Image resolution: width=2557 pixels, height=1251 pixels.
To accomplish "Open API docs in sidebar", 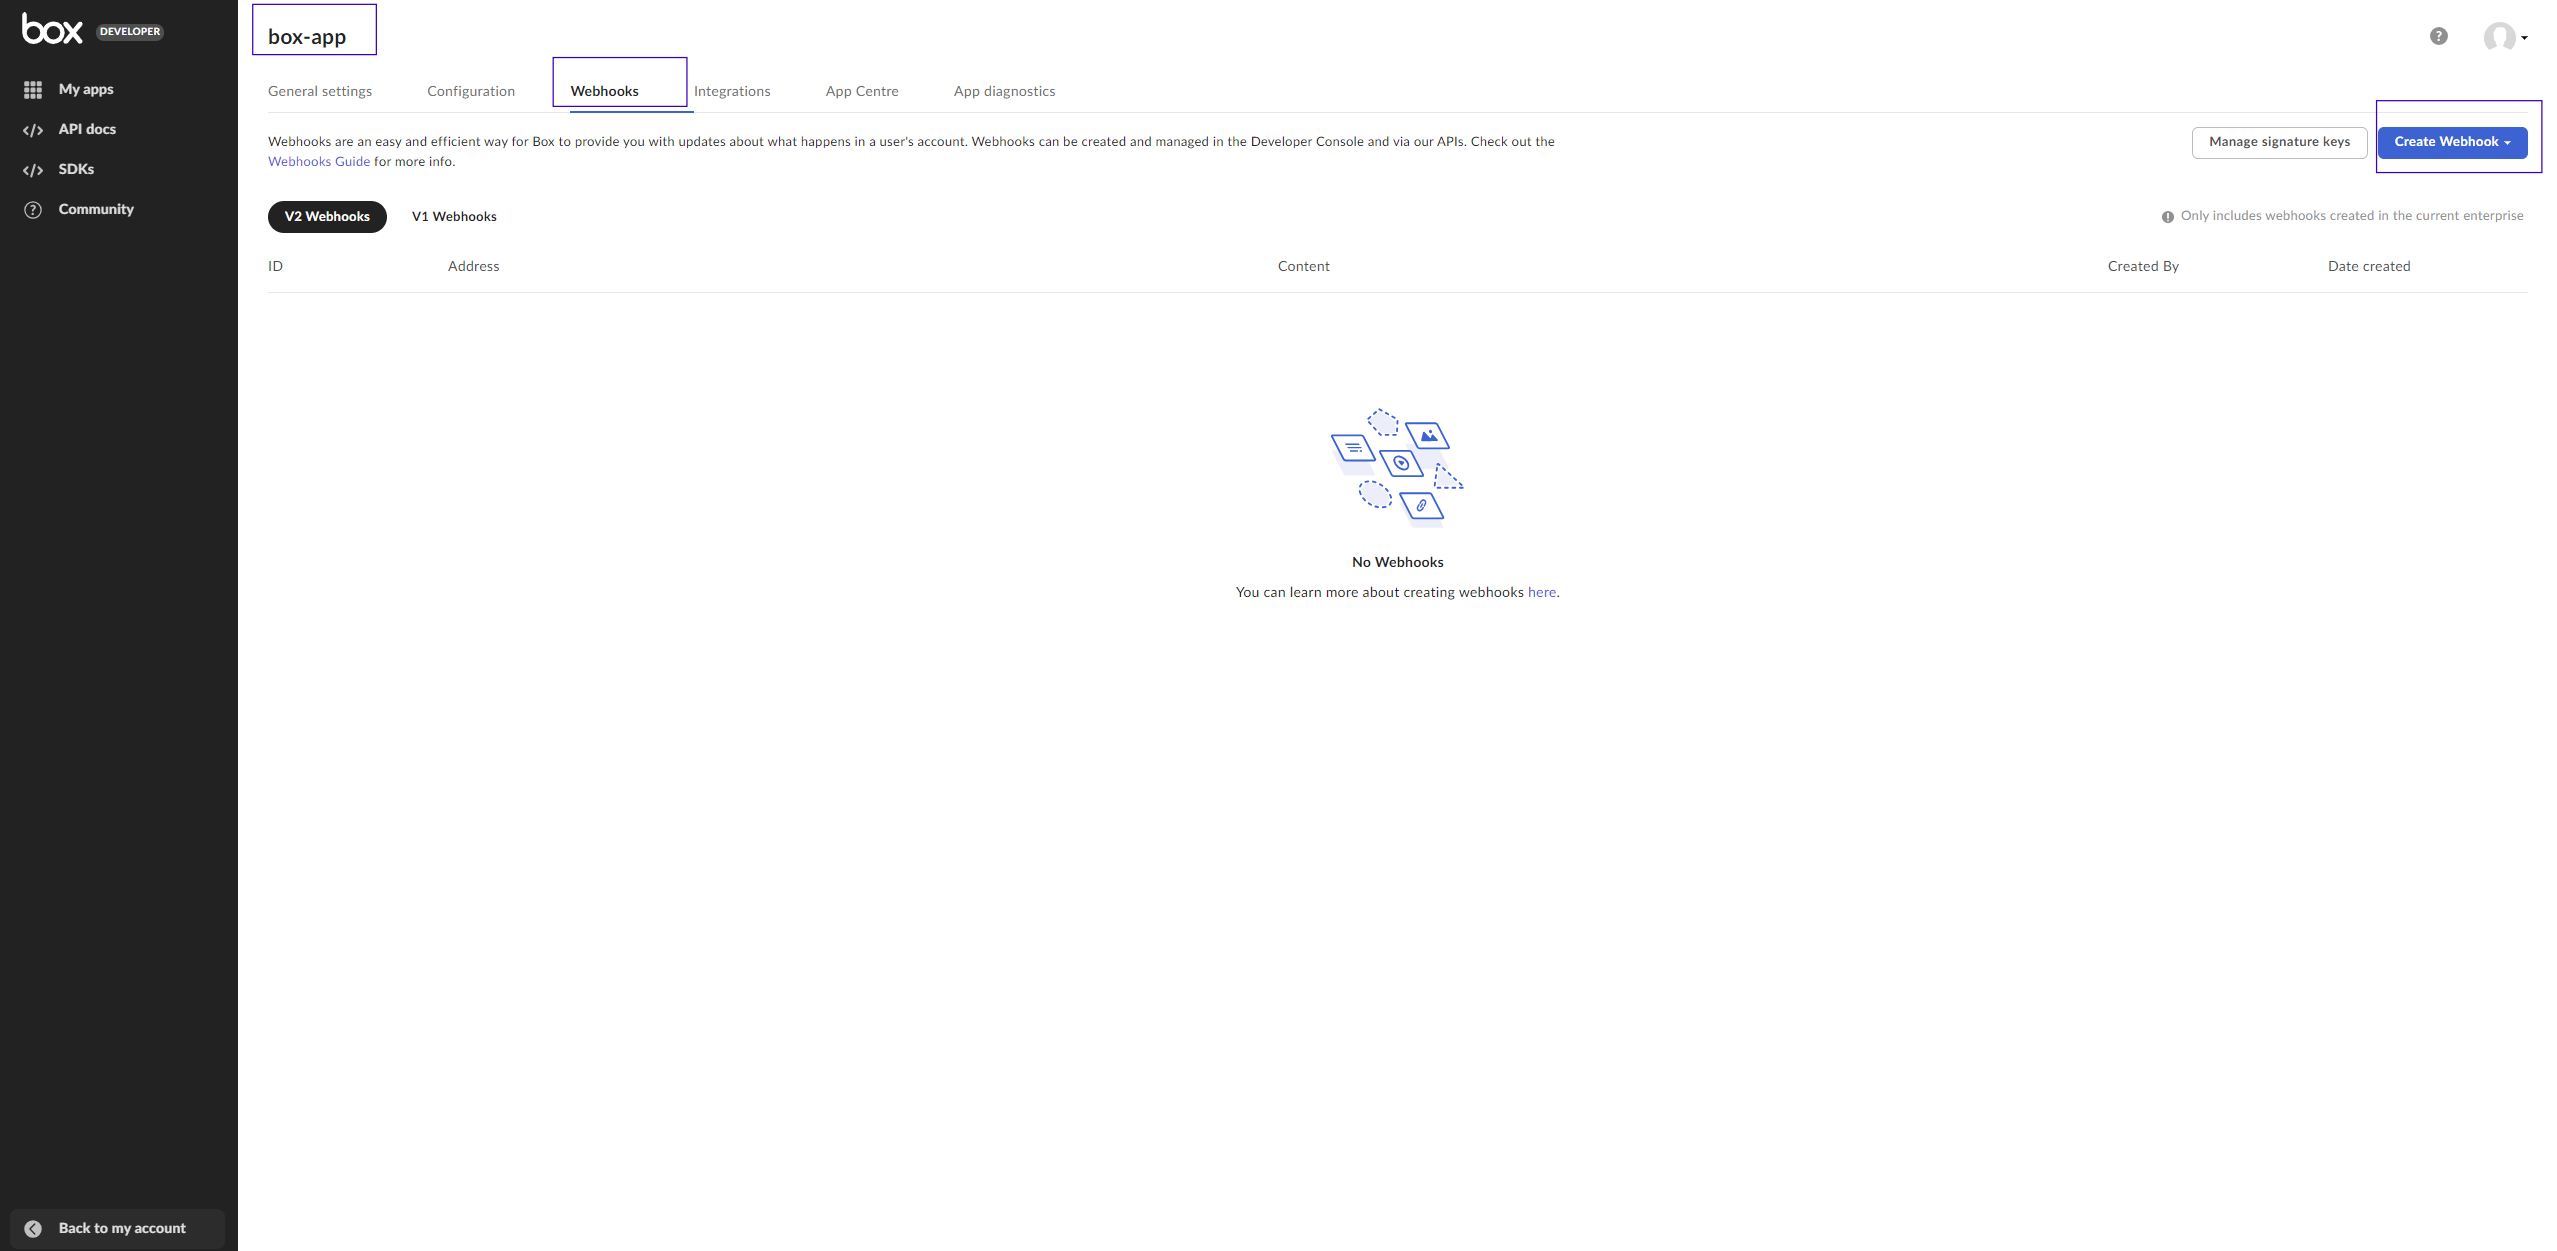I will 87,129.
